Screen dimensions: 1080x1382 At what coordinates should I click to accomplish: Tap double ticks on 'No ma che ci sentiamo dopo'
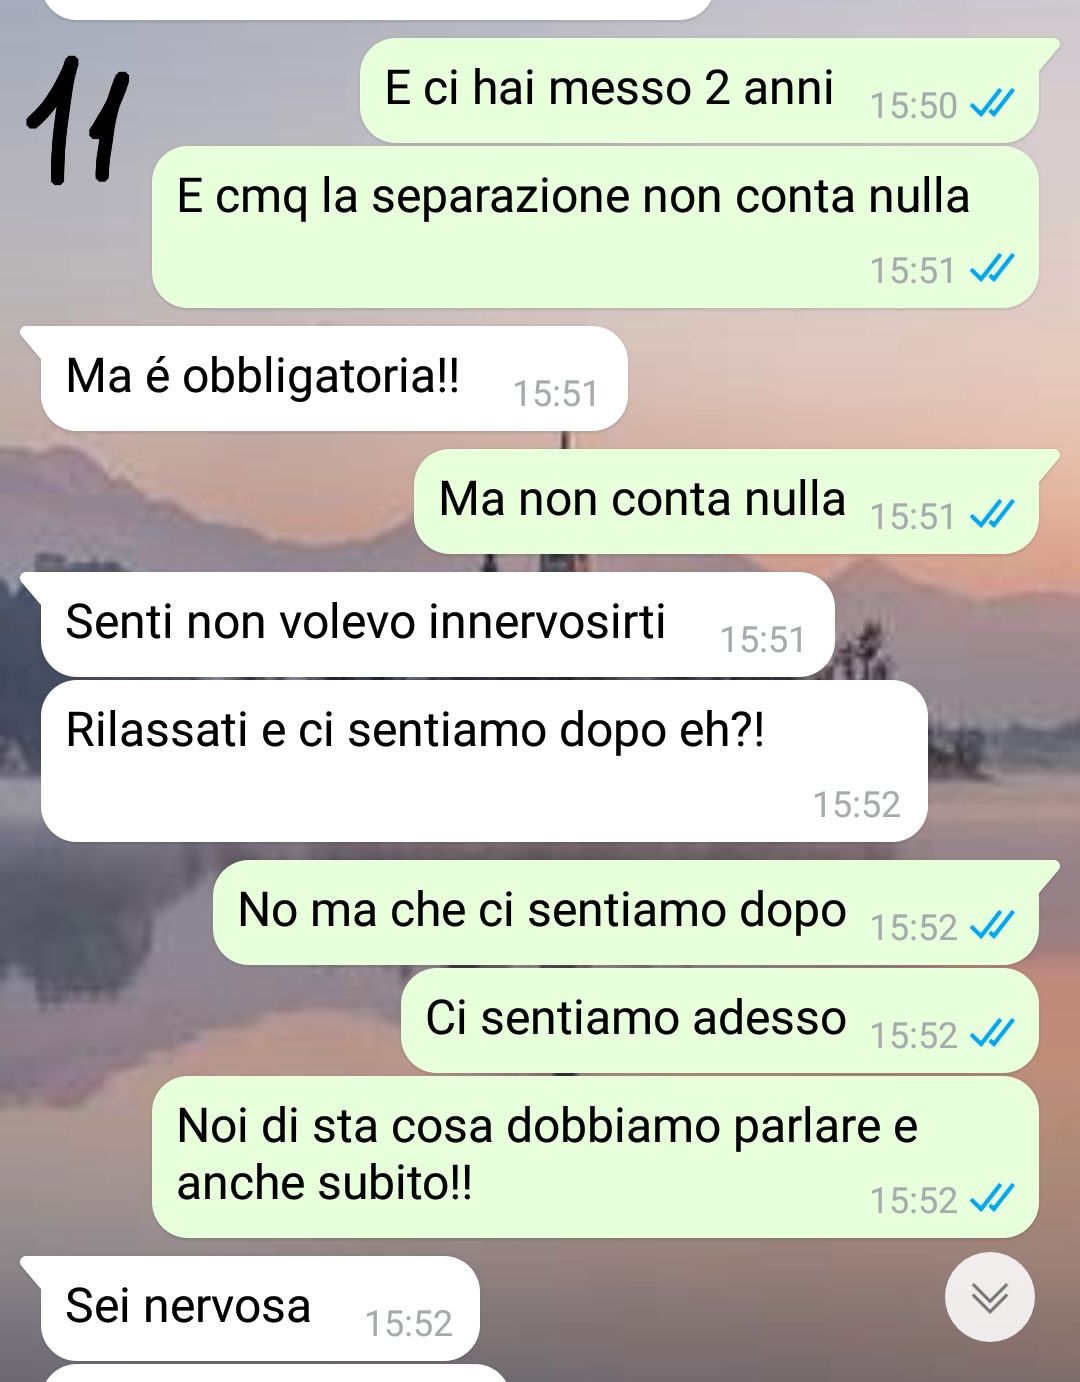[x=992, y=925]
